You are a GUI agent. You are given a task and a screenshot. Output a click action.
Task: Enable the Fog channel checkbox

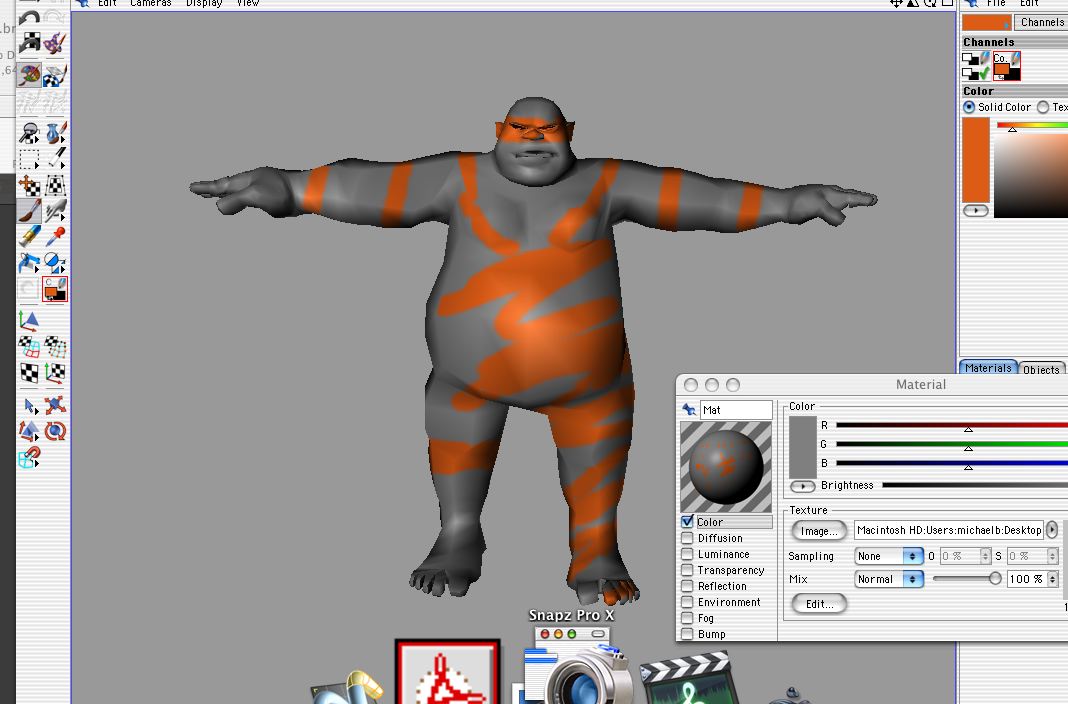click(687, 618)
